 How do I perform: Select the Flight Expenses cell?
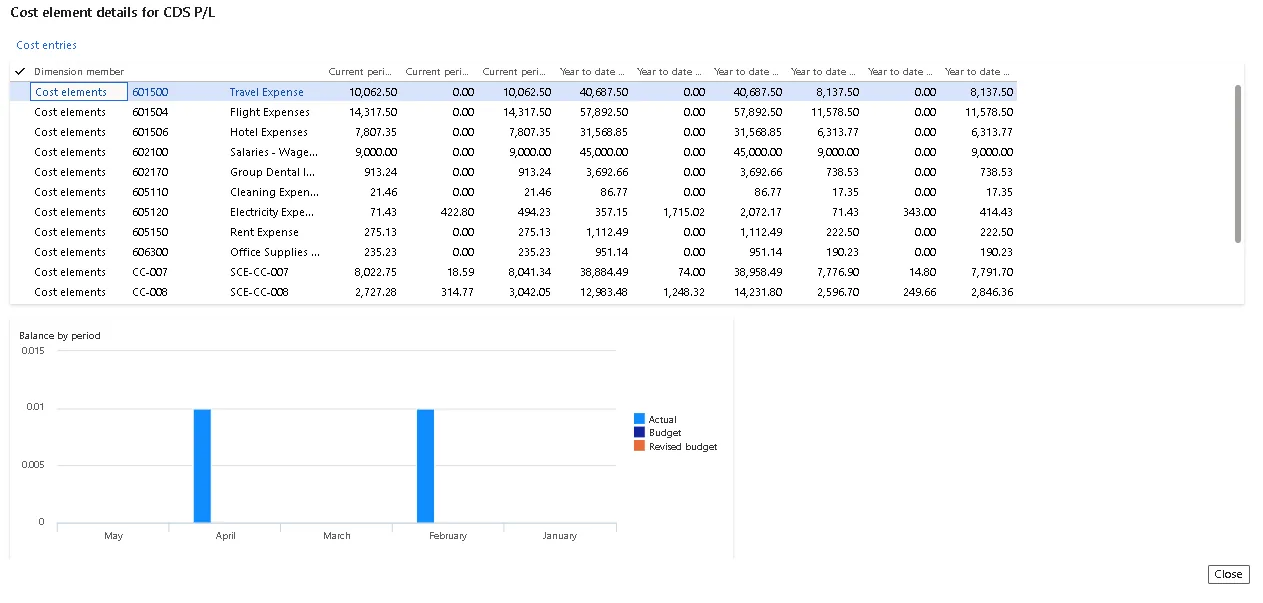click(270, 112)
